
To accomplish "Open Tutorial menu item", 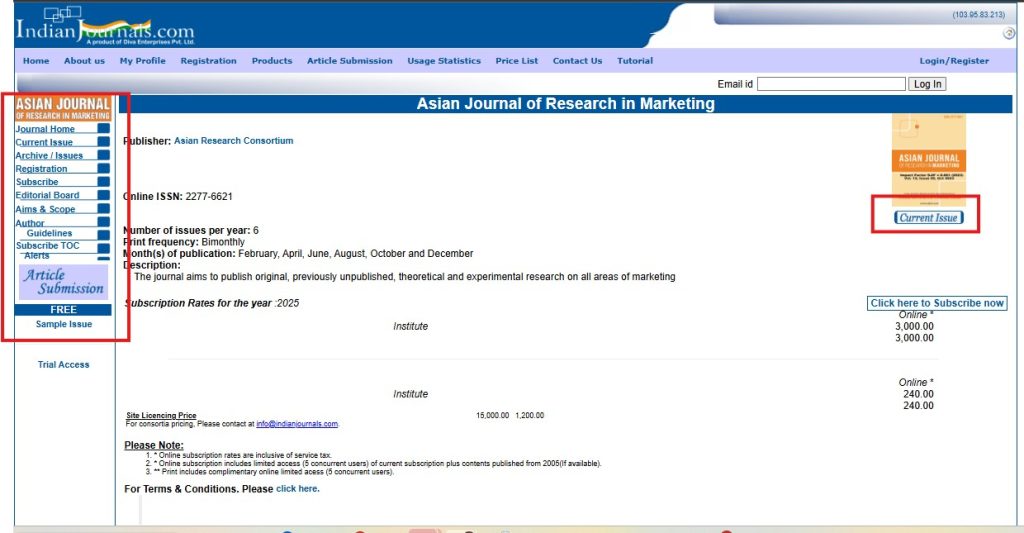I will click(635, 61).
